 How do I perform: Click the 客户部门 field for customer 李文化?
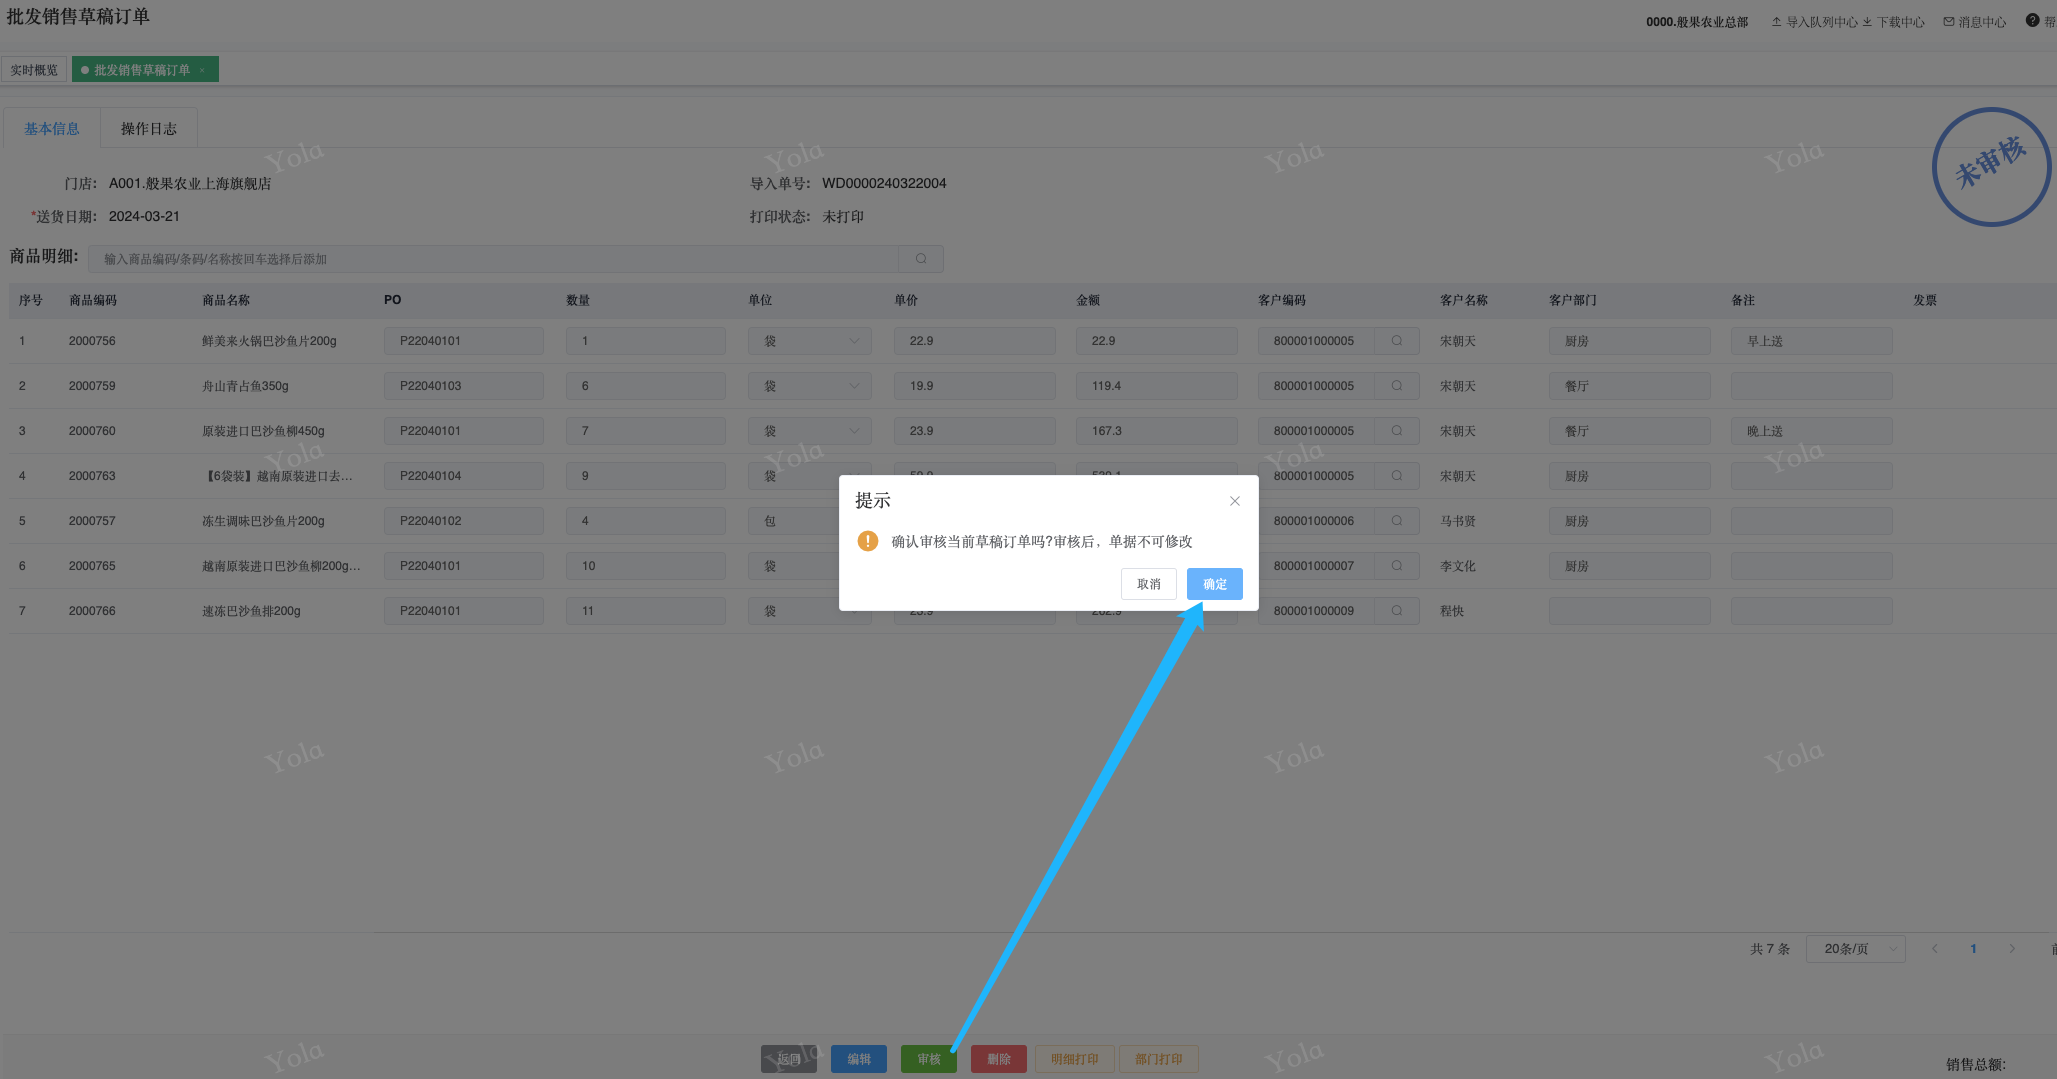point(1630,566)
